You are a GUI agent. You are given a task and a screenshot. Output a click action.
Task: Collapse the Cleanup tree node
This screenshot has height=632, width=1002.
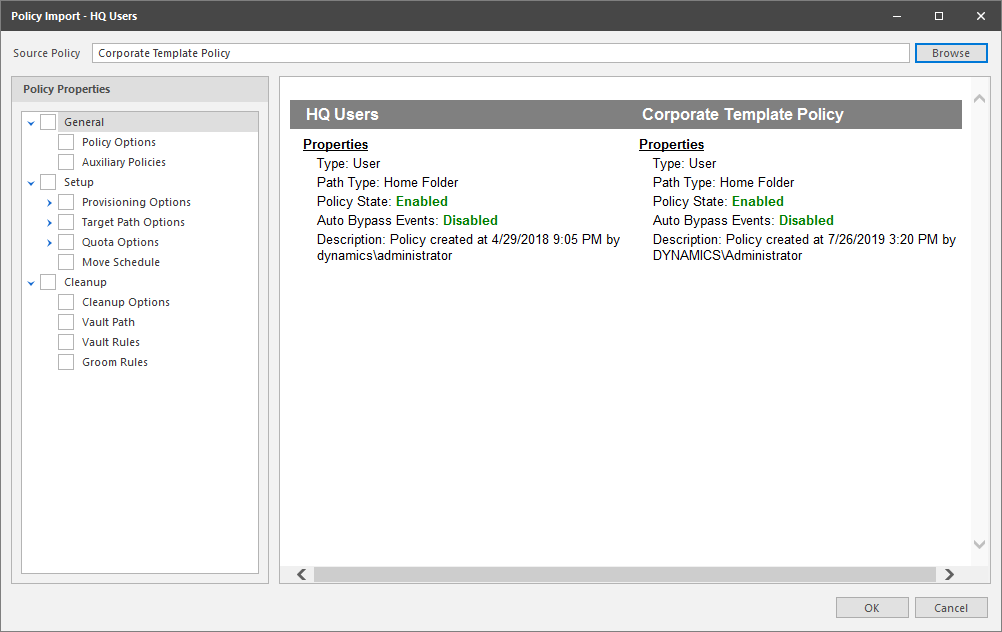[x=31, y=282]
